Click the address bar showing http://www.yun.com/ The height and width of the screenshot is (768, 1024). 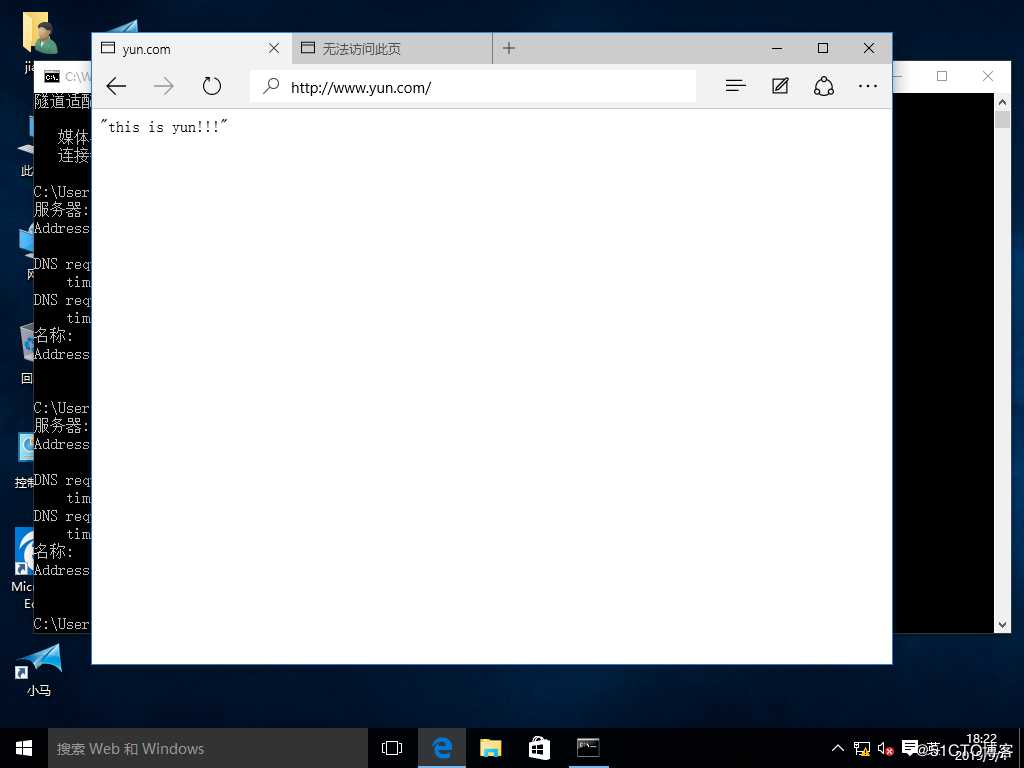[473, 87]
